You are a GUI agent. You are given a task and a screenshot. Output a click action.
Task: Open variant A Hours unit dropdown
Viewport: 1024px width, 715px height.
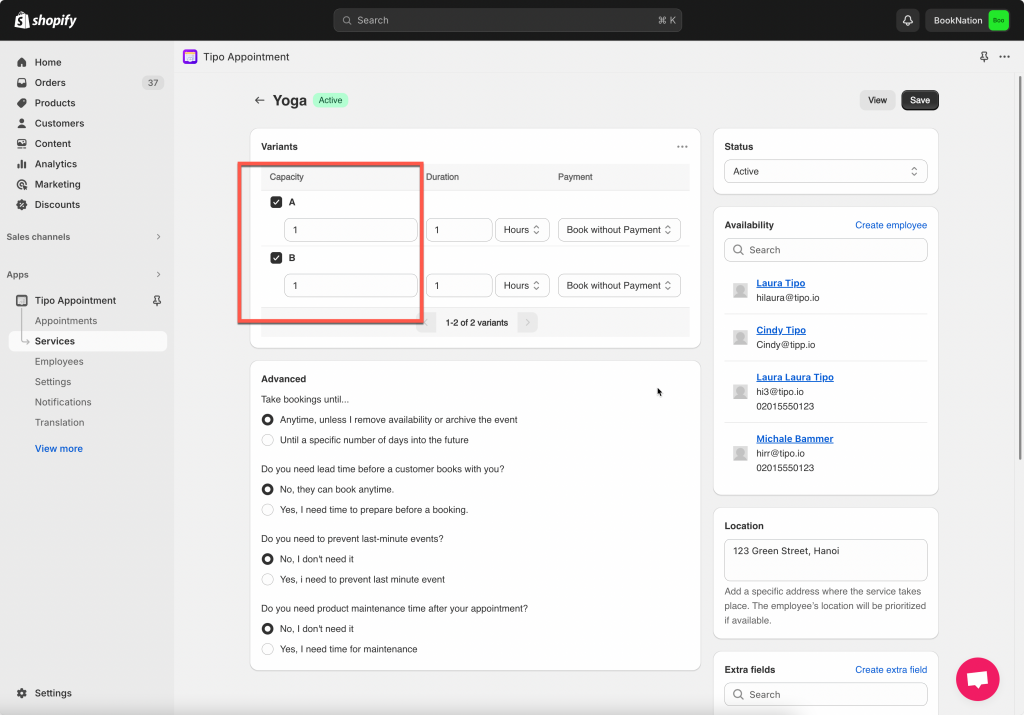tap(522, 230)
